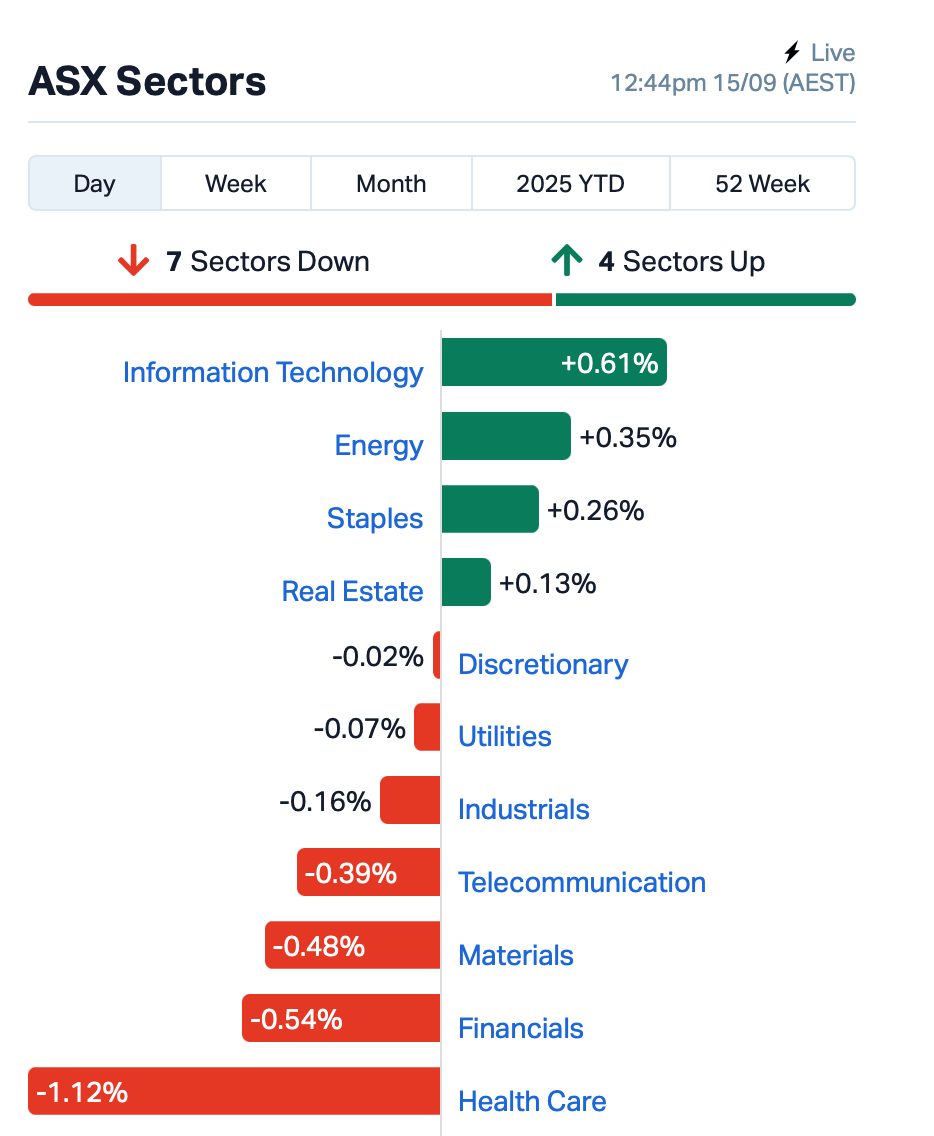
Task: Switch to the Week tab
Action: 236,184
